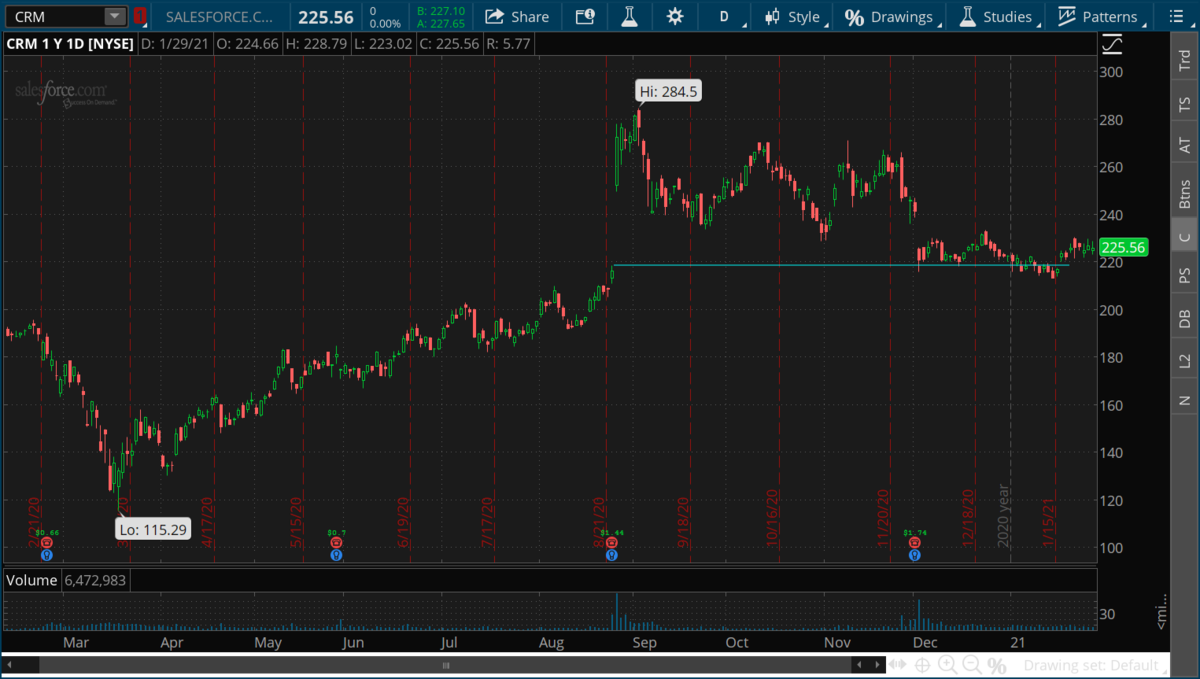Click the first scroll arrow right of scrollbar track

click(x=859, y=665)
